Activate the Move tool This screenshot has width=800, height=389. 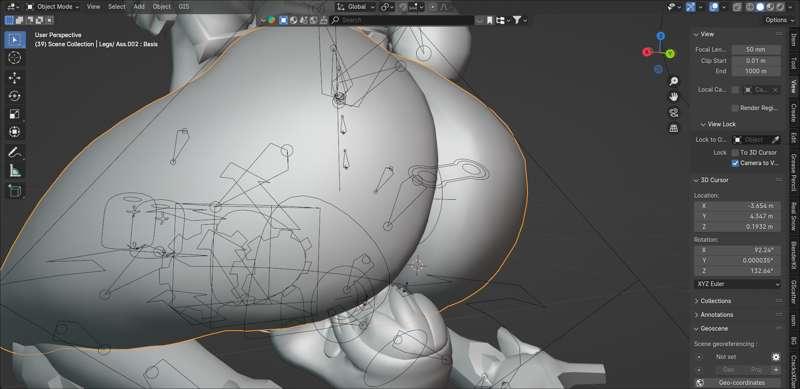[15, 78]
